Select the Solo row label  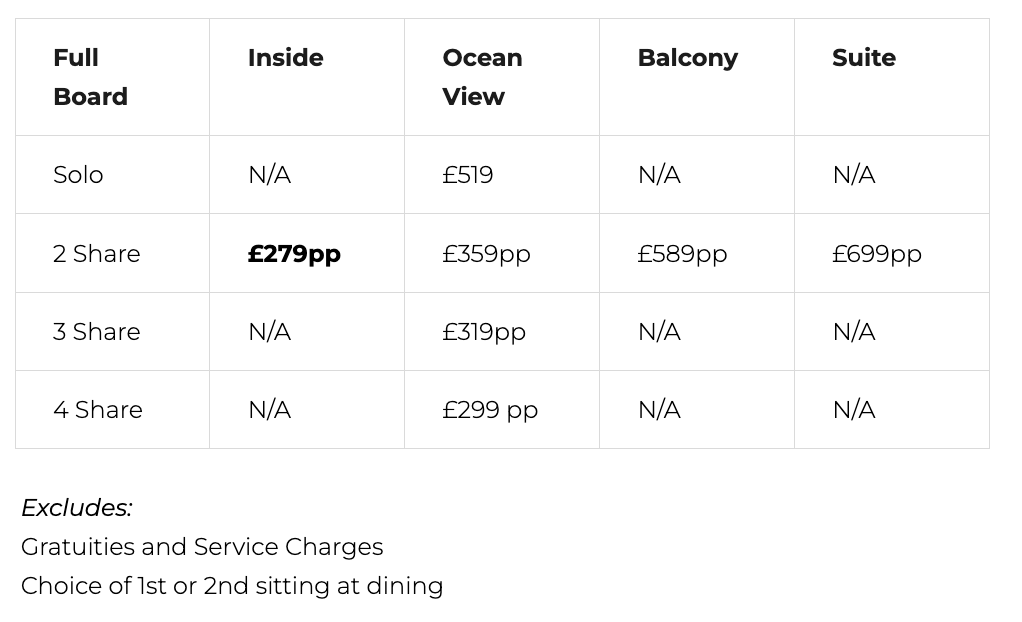78,175
